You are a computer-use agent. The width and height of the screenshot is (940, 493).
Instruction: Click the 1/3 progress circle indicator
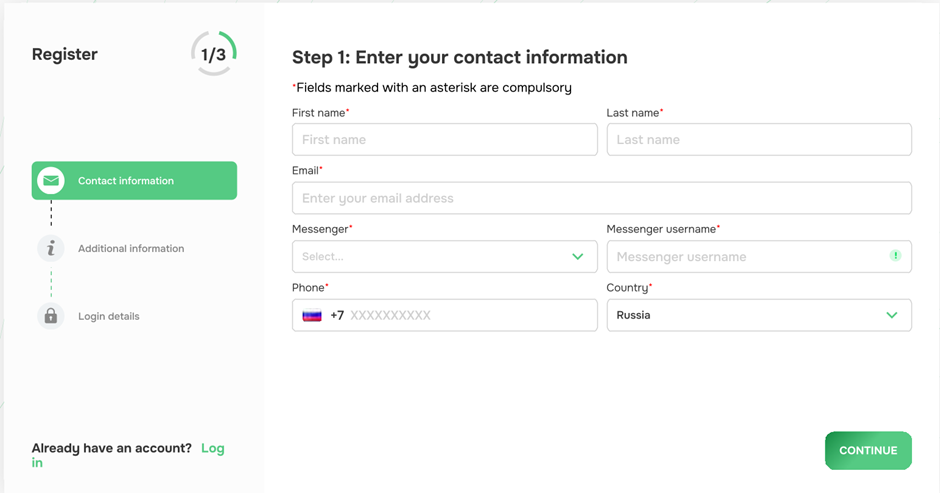click(213, 54)
